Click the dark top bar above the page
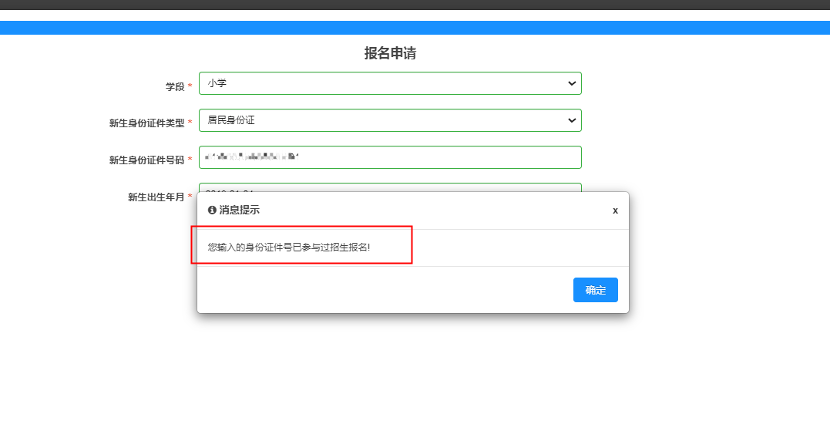 click(415, 5)
